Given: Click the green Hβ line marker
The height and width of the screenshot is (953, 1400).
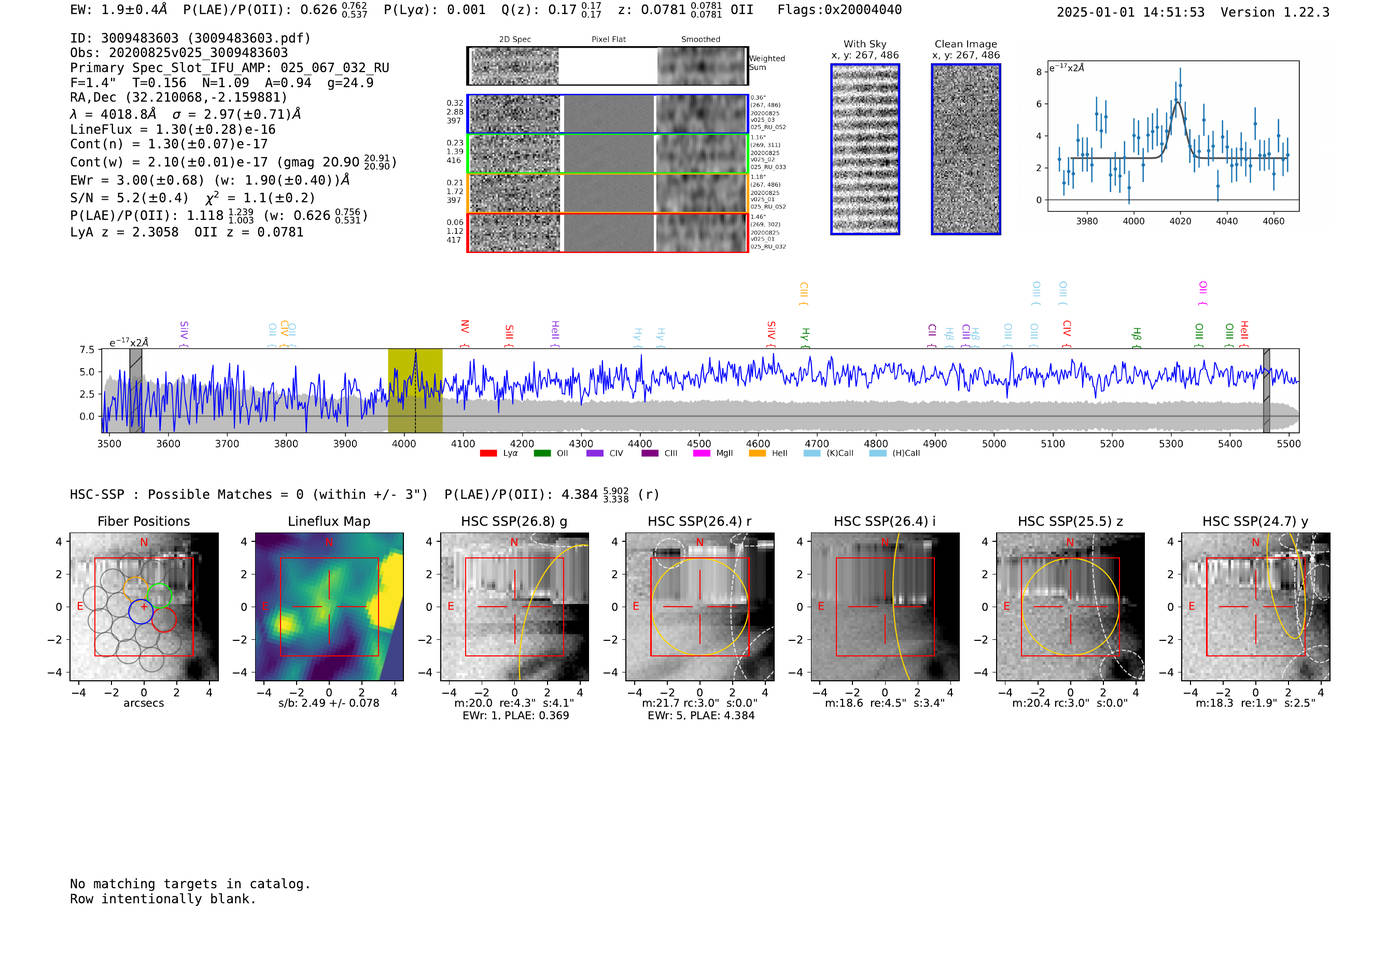Looking at the screenshot, I should [x=1136, y=336].
